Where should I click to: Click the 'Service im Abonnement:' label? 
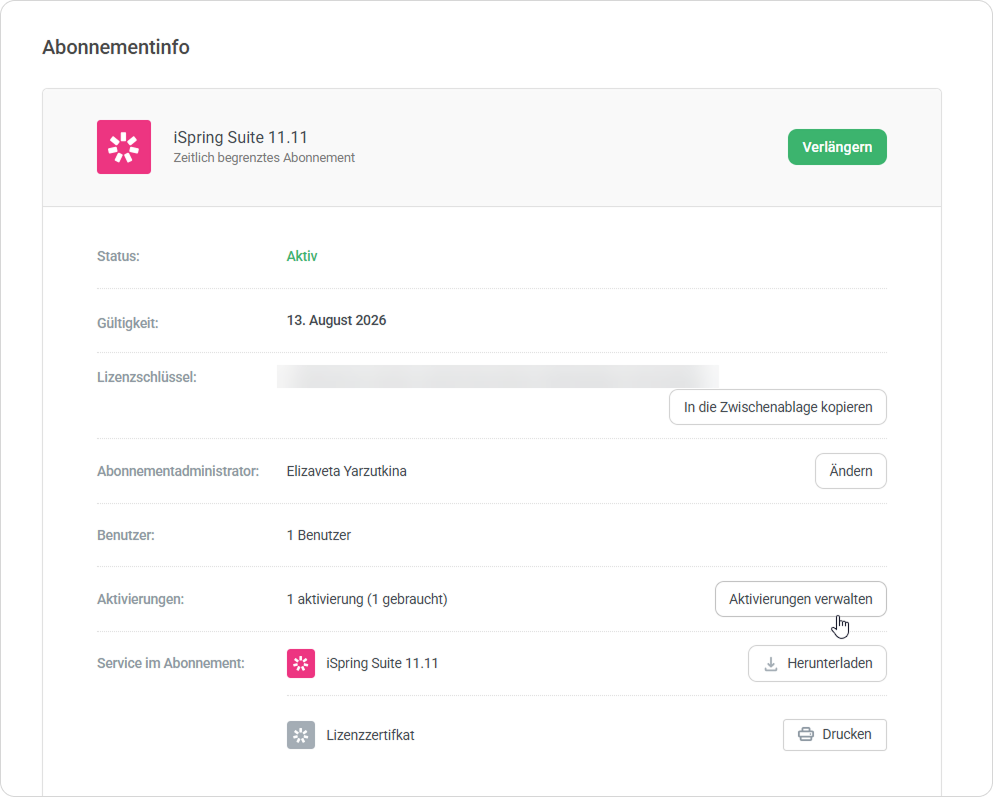(171, 663)
